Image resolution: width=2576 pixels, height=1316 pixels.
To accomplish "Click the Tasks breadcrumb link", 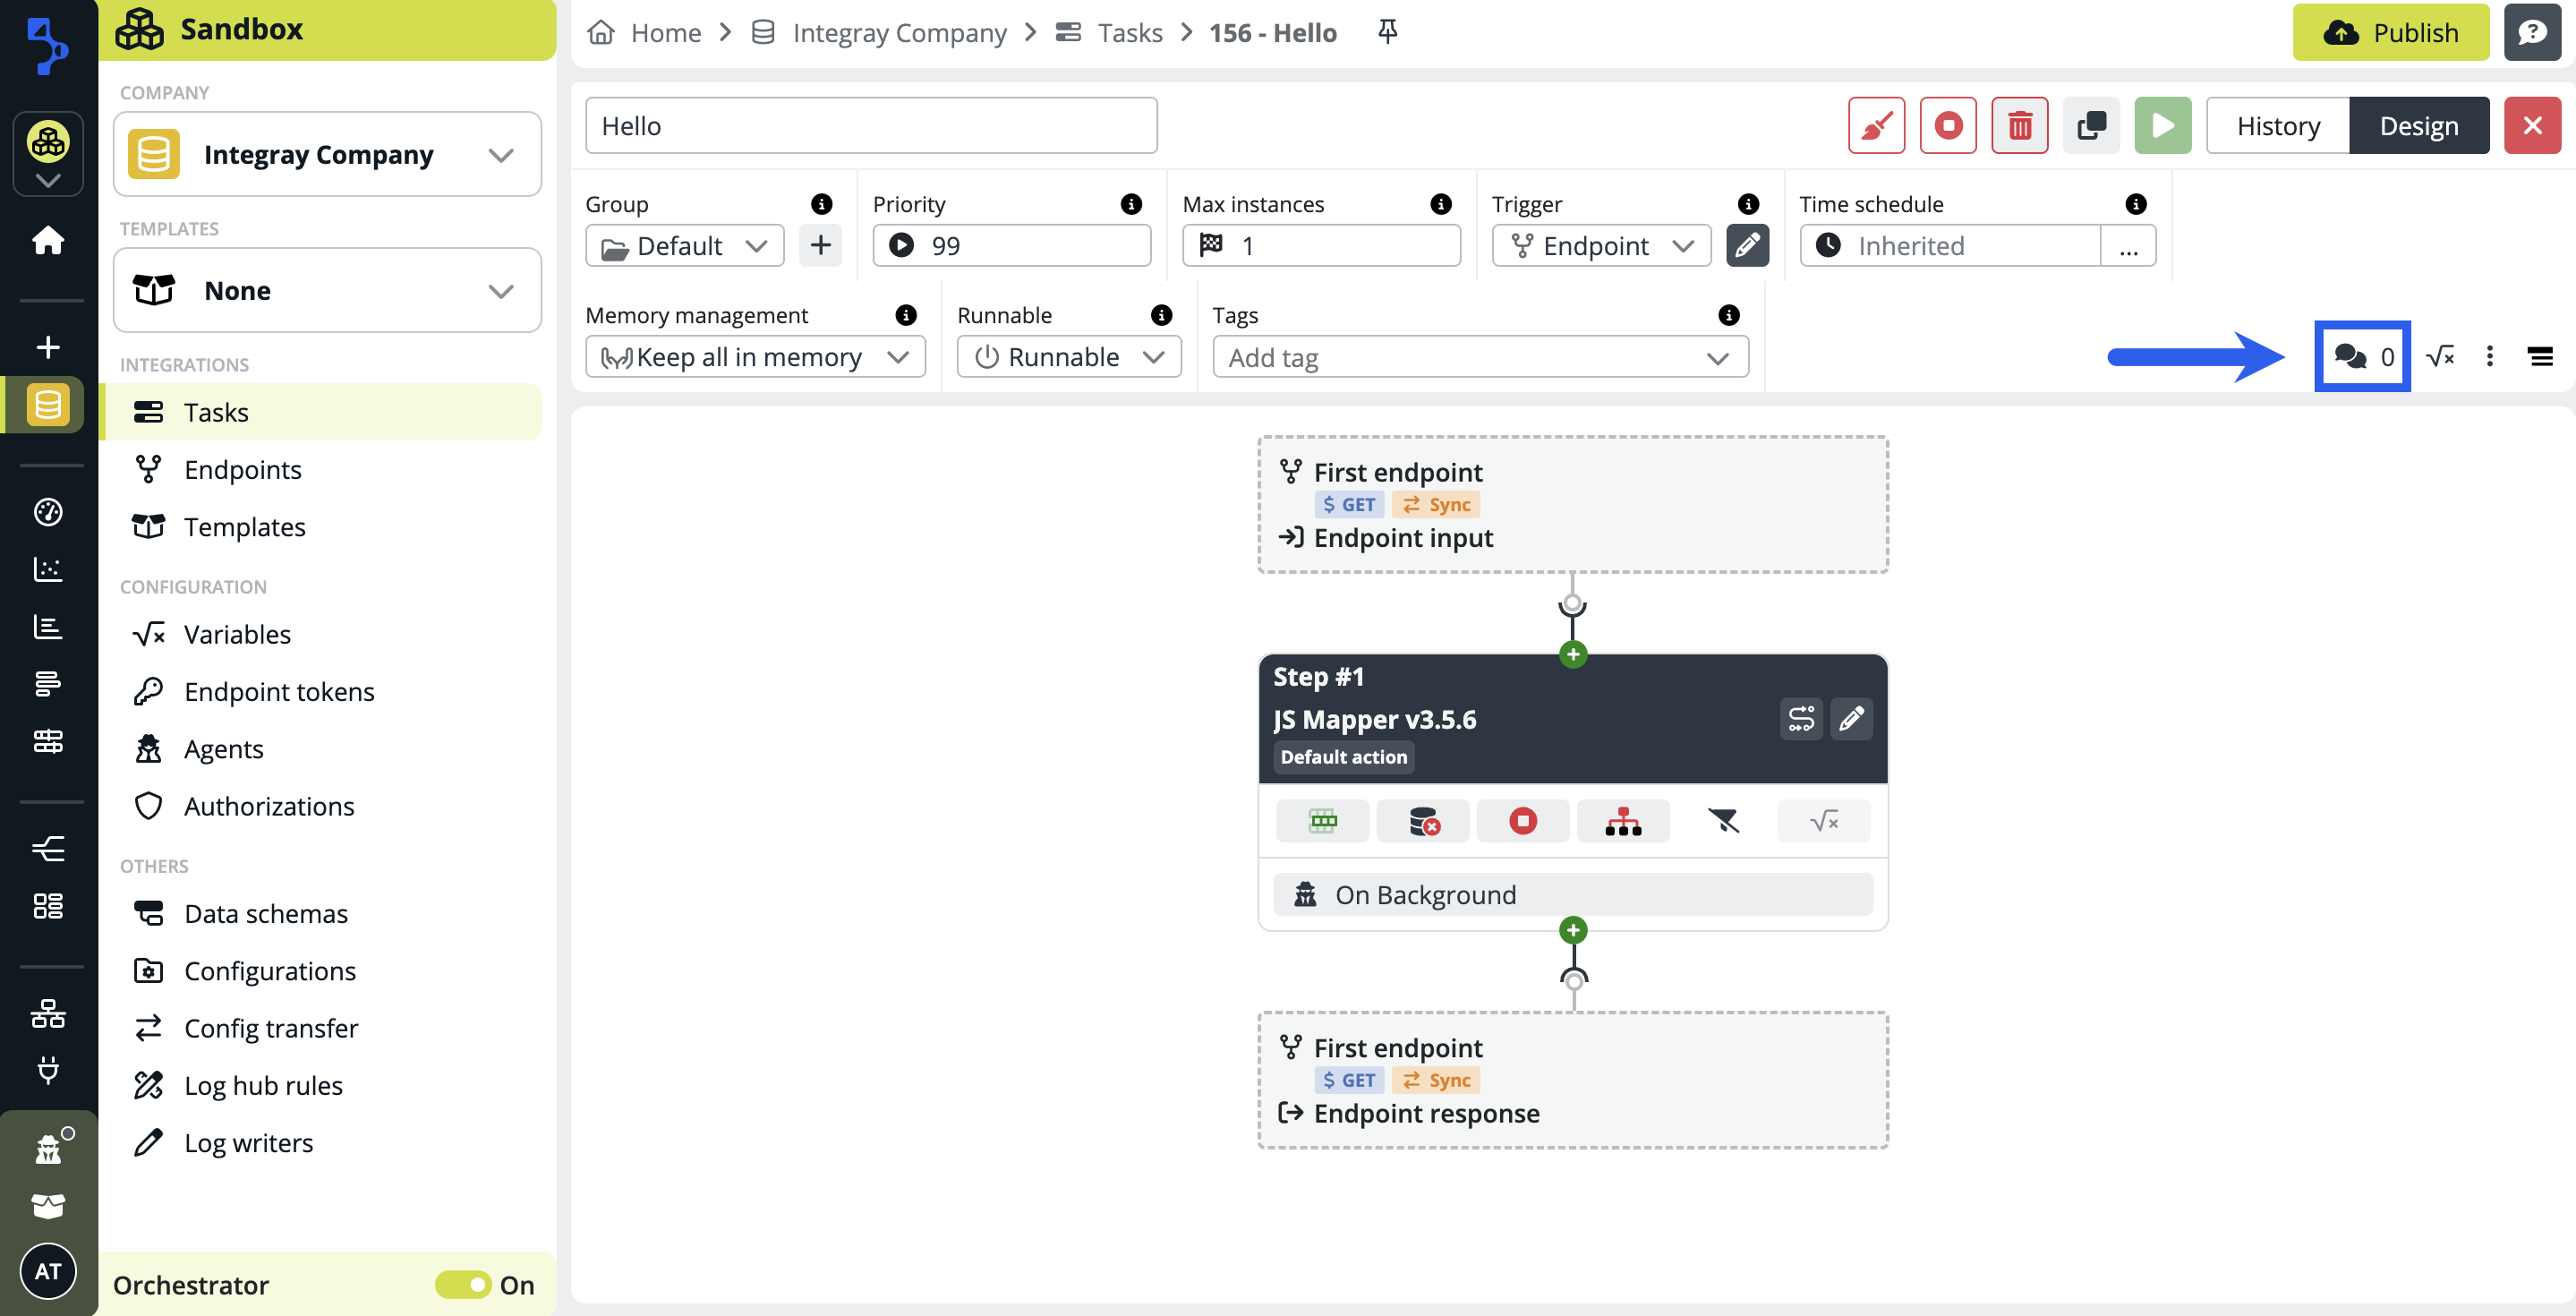I will pos(1129,33).
